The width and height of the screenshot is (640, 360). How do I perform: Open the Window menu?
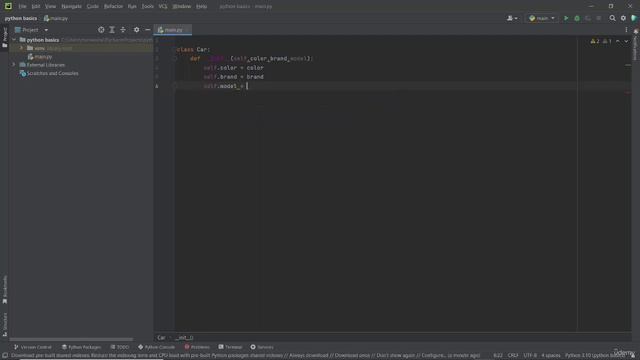182,7
